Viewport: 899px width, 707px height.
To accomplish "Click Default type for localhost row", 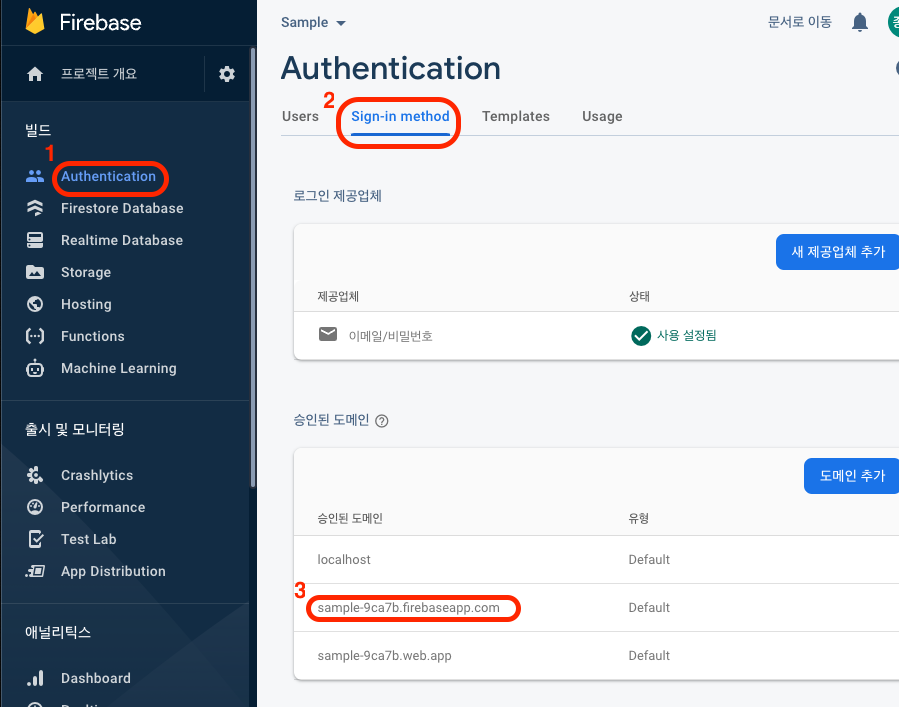I will click(x=649, y=560).
